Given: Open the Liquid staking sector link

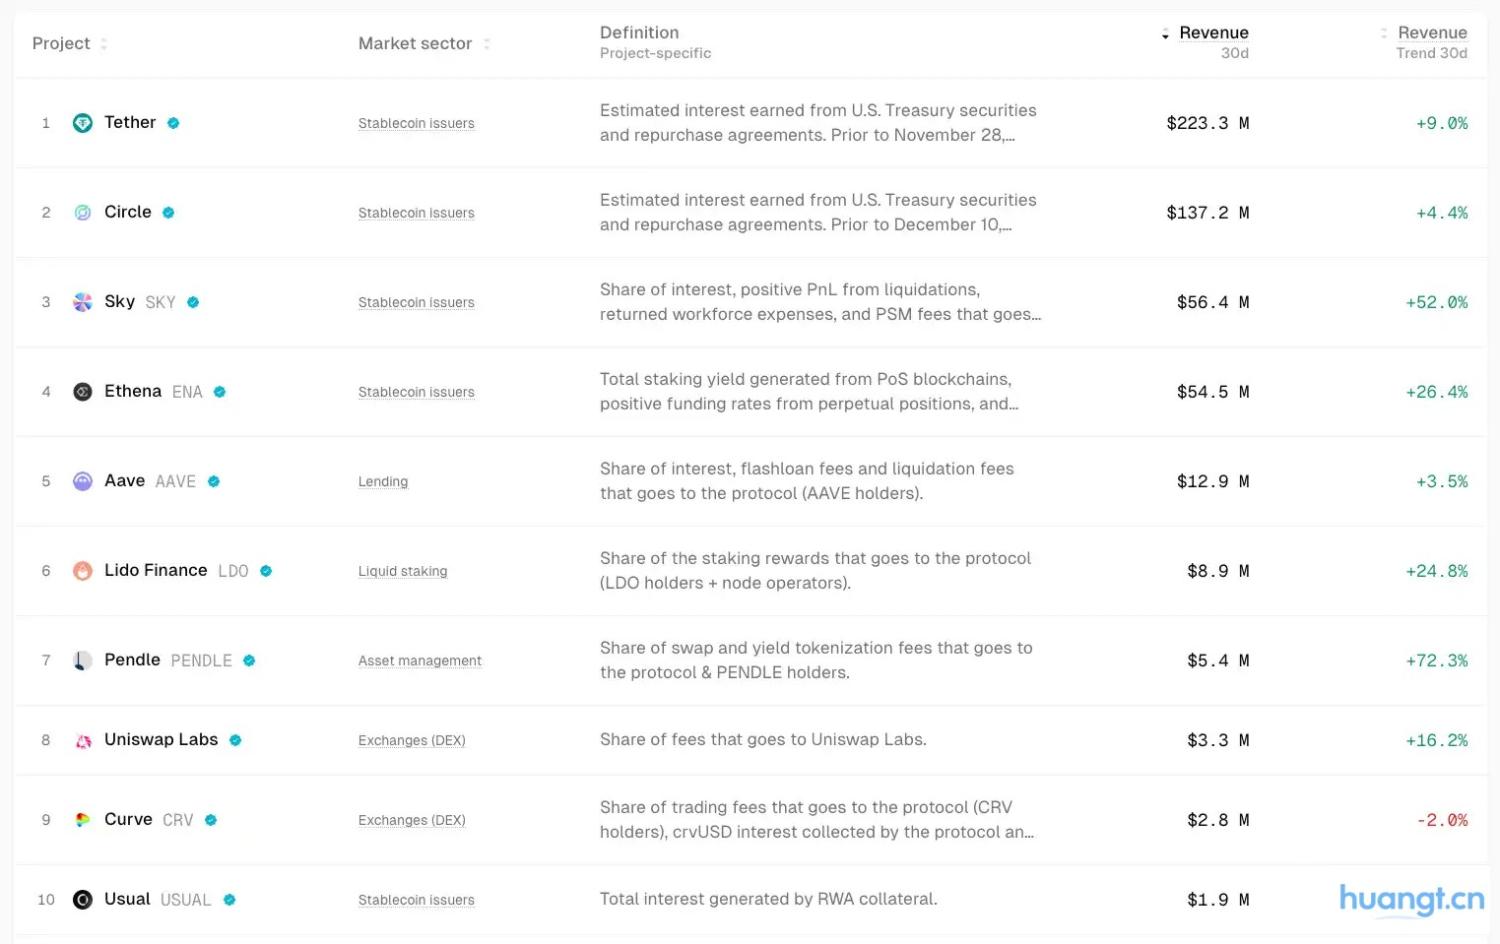Looking at the screenshot, I should [402, 571].
